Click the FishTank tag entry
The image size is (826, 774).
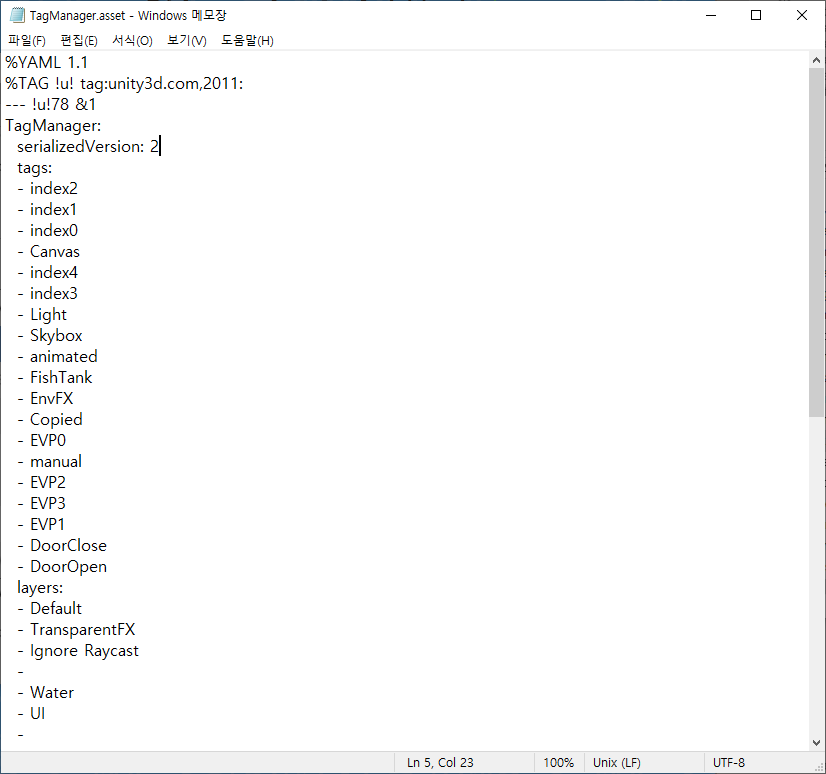[55, 378]
